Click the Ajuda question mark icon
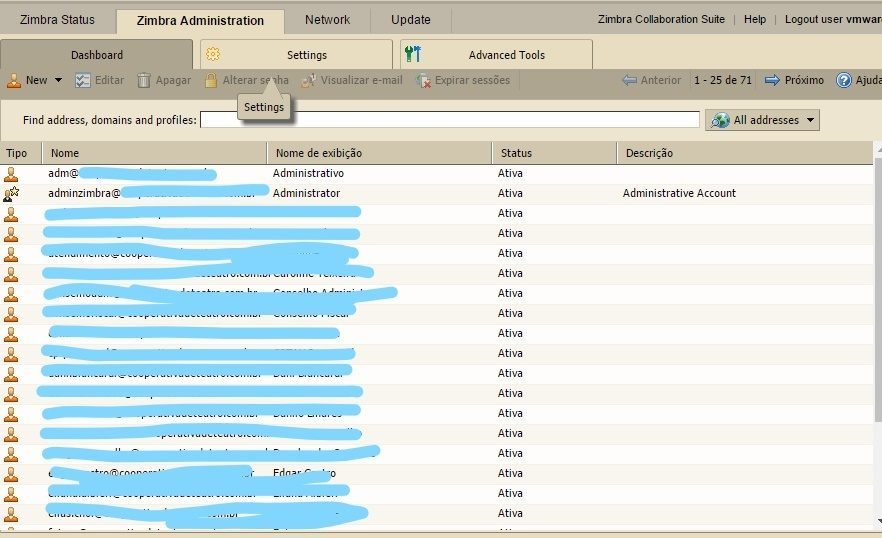Image resolution: width=882 pixels, height=538 pixels. coord(843,80)
